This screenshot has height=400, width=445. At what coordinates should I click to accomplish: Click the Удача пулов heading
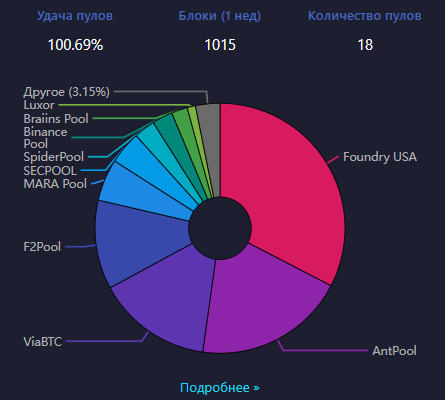[x=75, y=16]
